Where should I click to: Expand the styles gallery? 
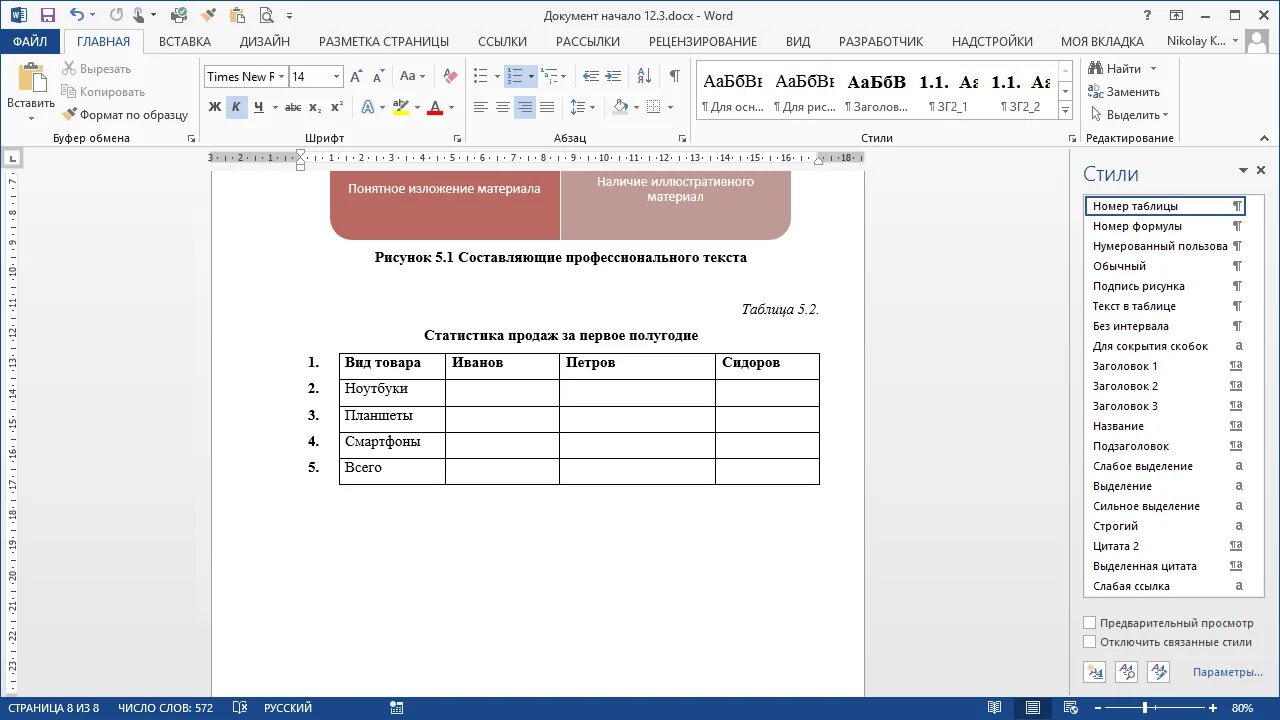coord(1065,112)
